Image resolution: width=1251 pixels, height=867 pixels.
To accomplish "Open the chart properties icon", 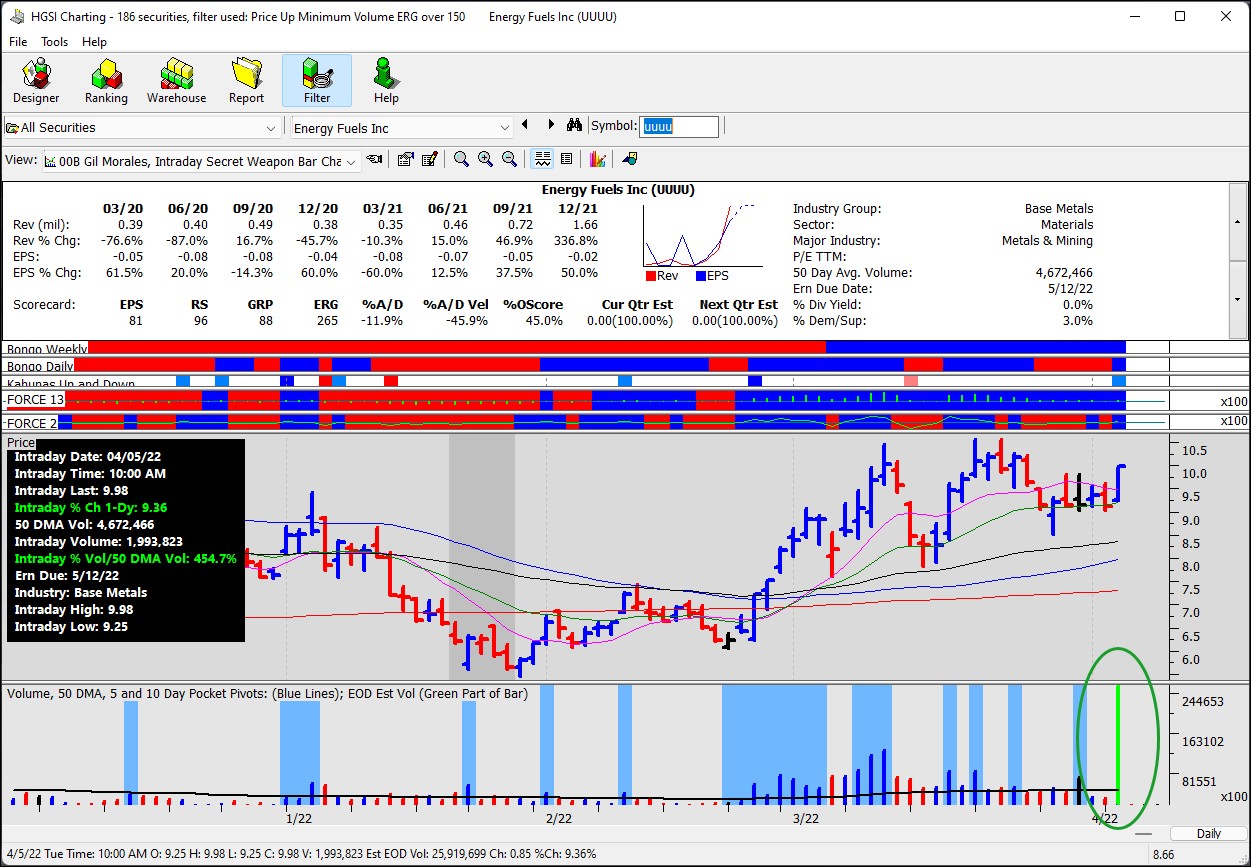I will click(405, 159).
